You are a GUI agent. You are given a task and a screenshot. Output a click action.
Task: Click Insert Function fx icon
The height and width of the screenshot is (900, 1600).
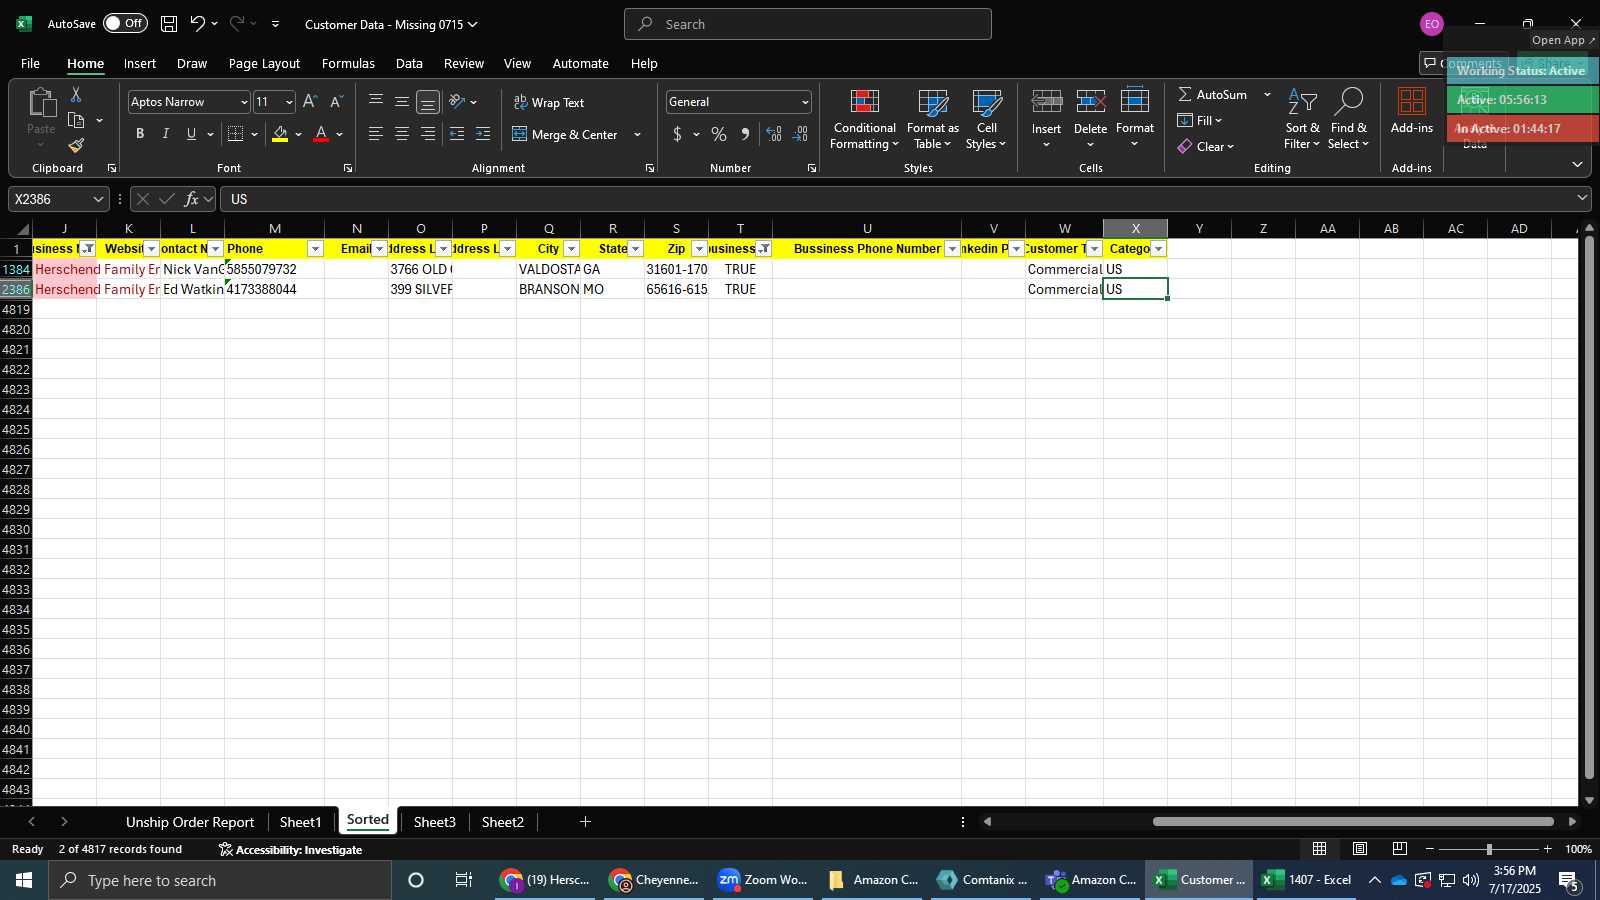[x=192, y=199]
